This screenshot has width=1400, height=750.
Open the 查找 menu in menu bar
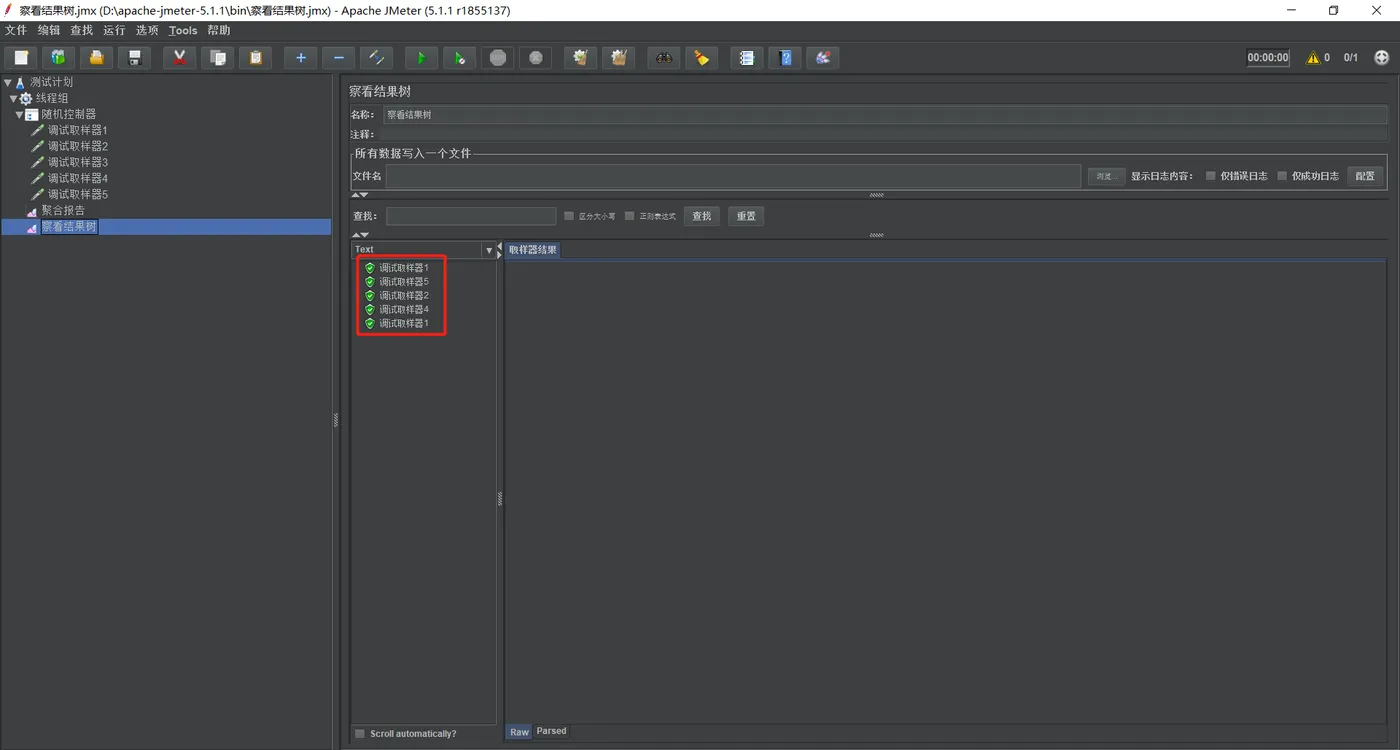coord(82,31)
